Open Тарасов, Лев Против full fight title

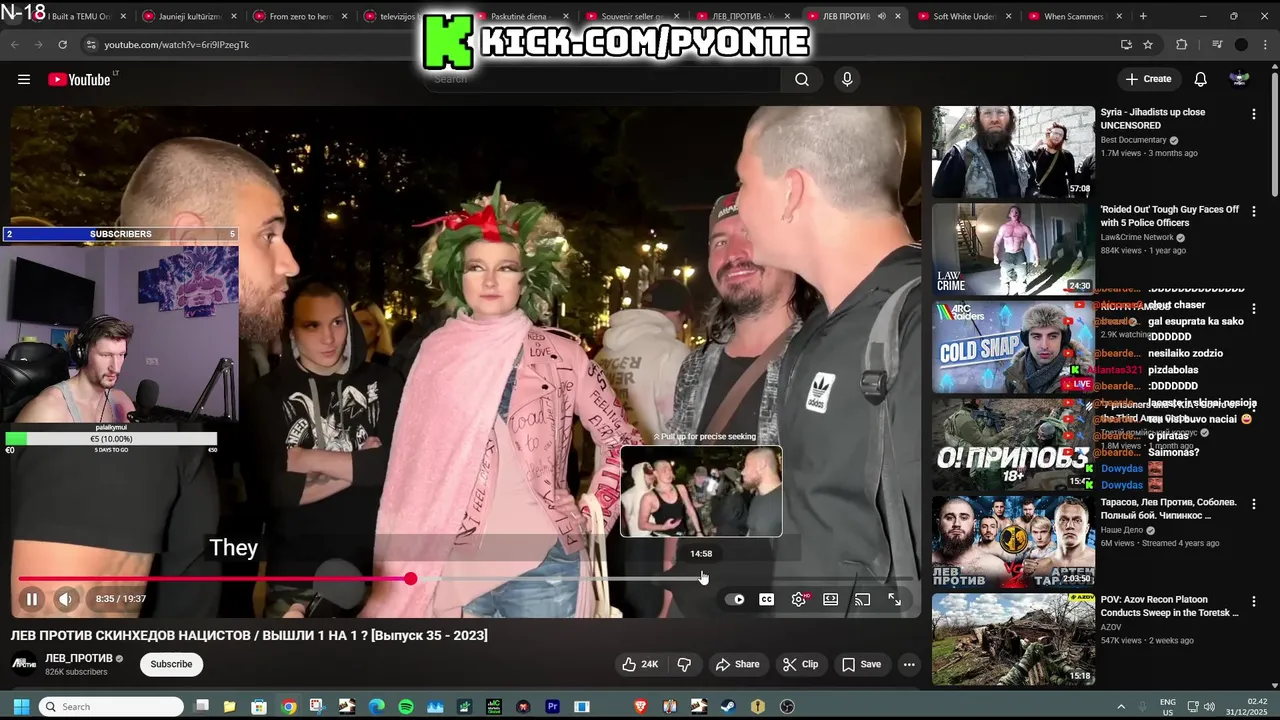1168,509
